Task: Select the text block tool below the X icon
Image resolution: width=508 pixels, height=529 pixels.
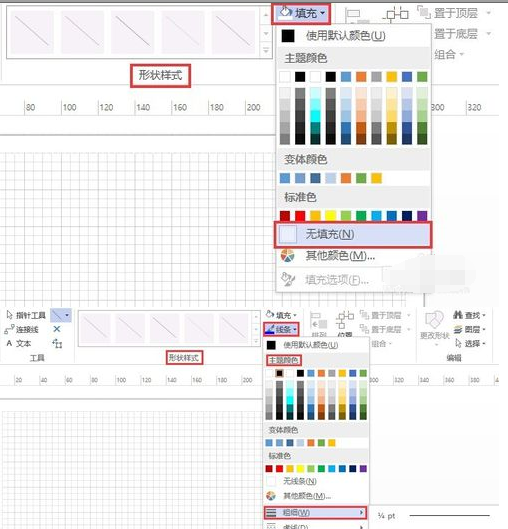Action: pyautogui.click(x=57, y=343)
